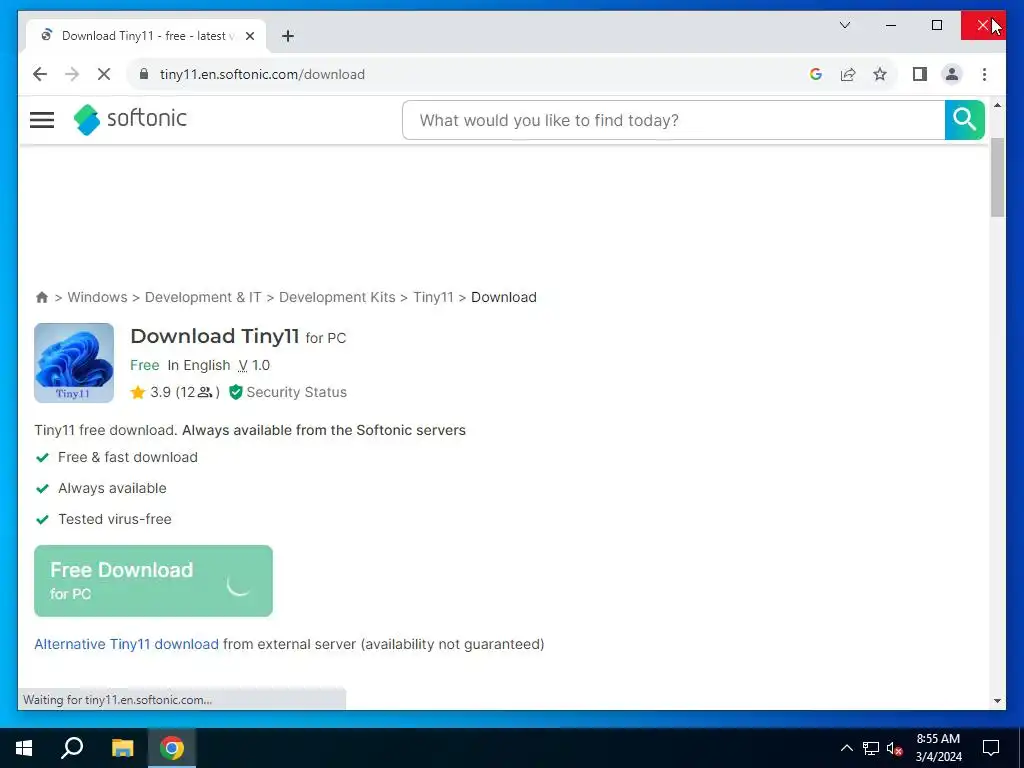Click the Security Status shield icon

[x=236, y=392]
